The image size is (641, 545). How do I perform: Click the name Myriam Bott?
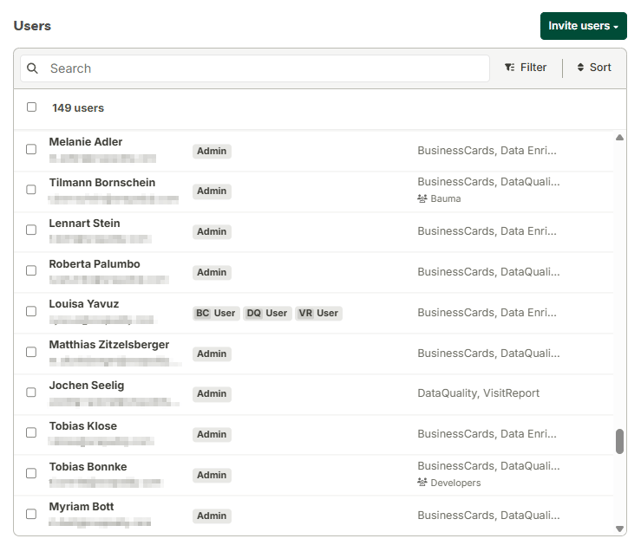coord(81,507)
